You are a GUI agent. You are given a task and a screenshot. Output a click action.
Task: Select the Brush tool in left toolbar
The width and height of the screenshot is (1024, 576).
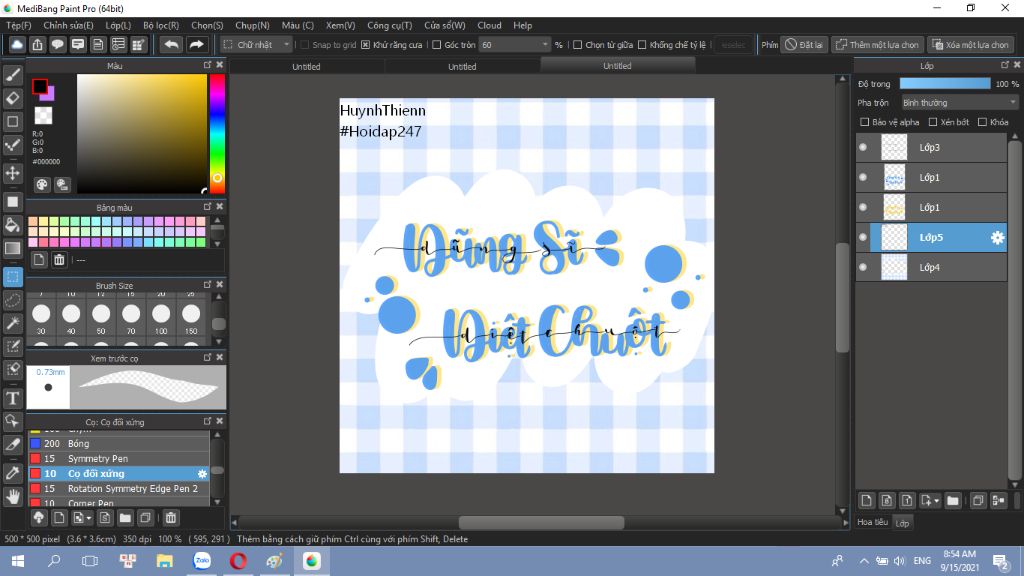12,74
